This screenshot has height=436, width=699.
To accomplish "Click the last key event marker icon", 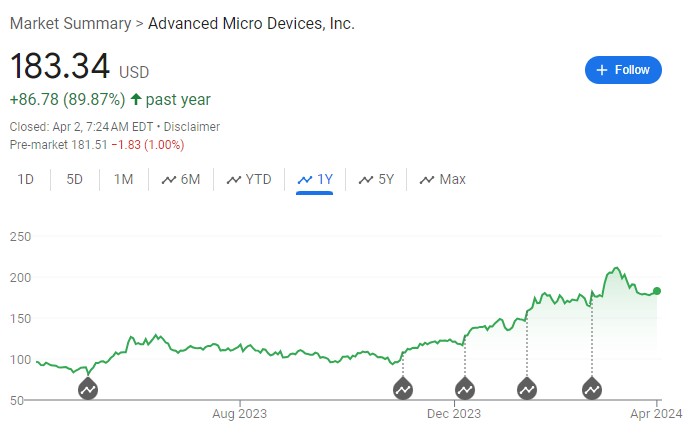I will [x=592, y=388].
